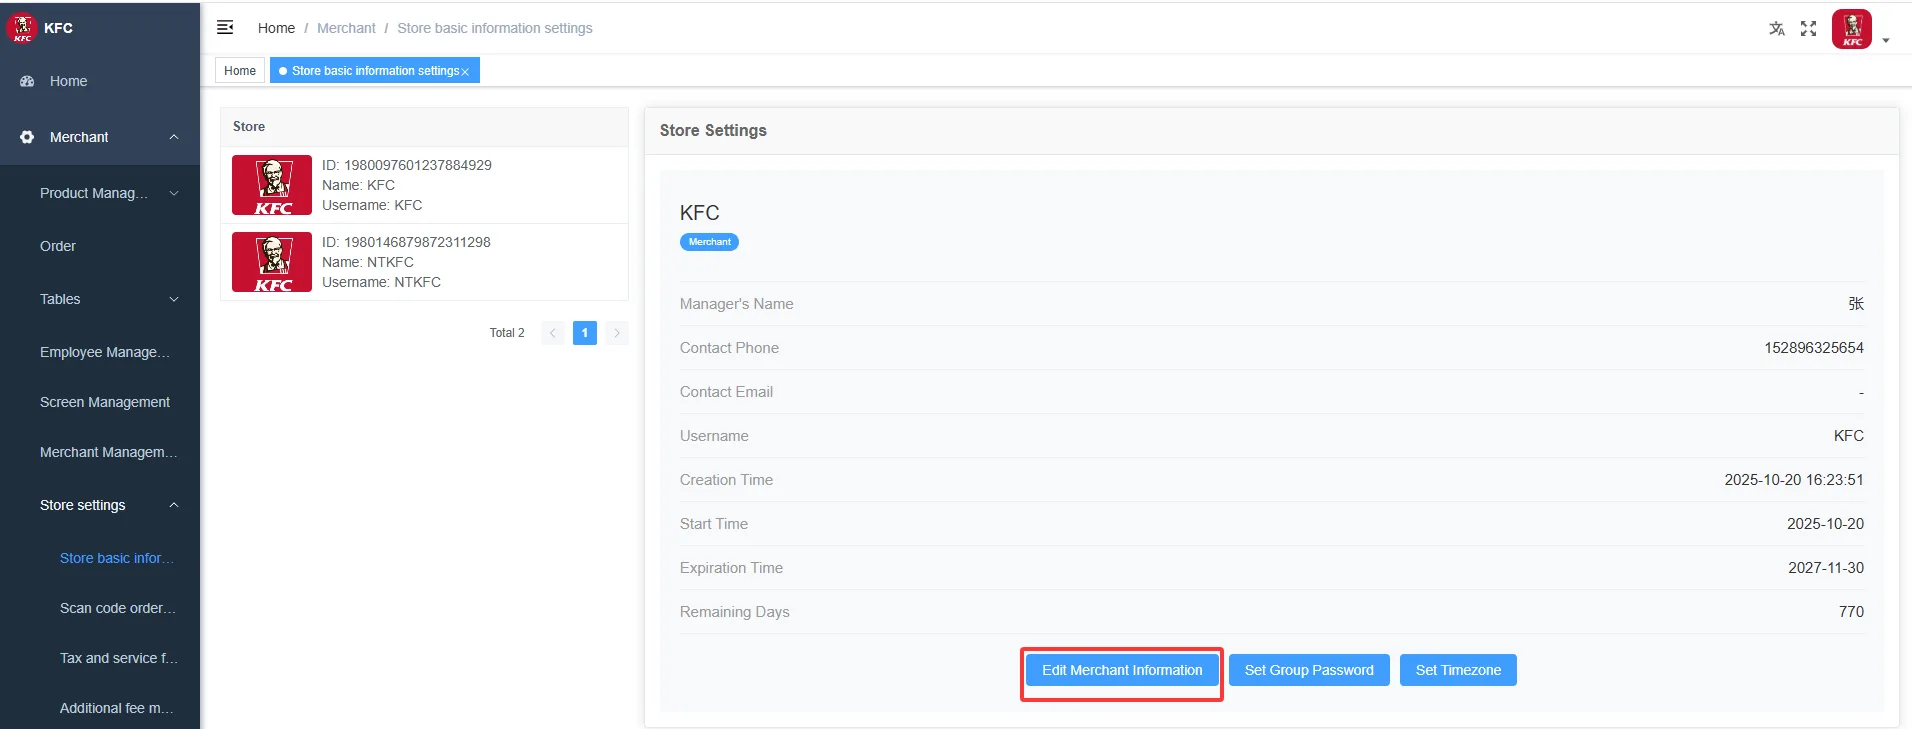Click Set Timezone button
The width and height of the screenshot is (1912, 729).
coord(1458,670)
